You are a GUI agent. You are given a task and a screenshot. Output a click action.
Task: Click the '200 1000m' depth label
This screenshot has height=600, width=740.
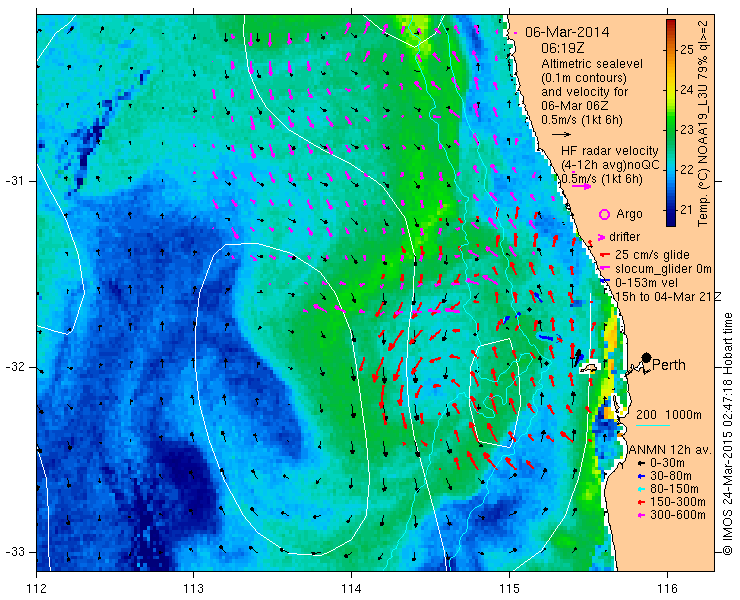click(669, 415)
